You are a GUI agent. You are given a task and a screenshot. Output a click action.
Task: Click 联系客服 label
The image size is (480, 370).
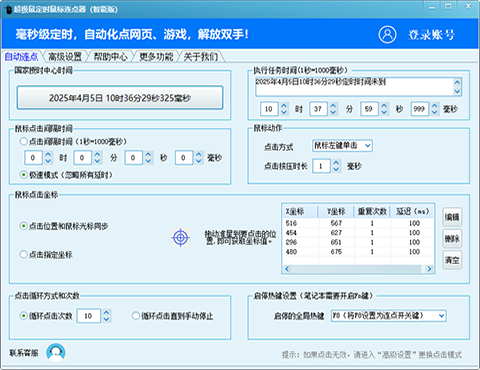(x=24, y=353)
